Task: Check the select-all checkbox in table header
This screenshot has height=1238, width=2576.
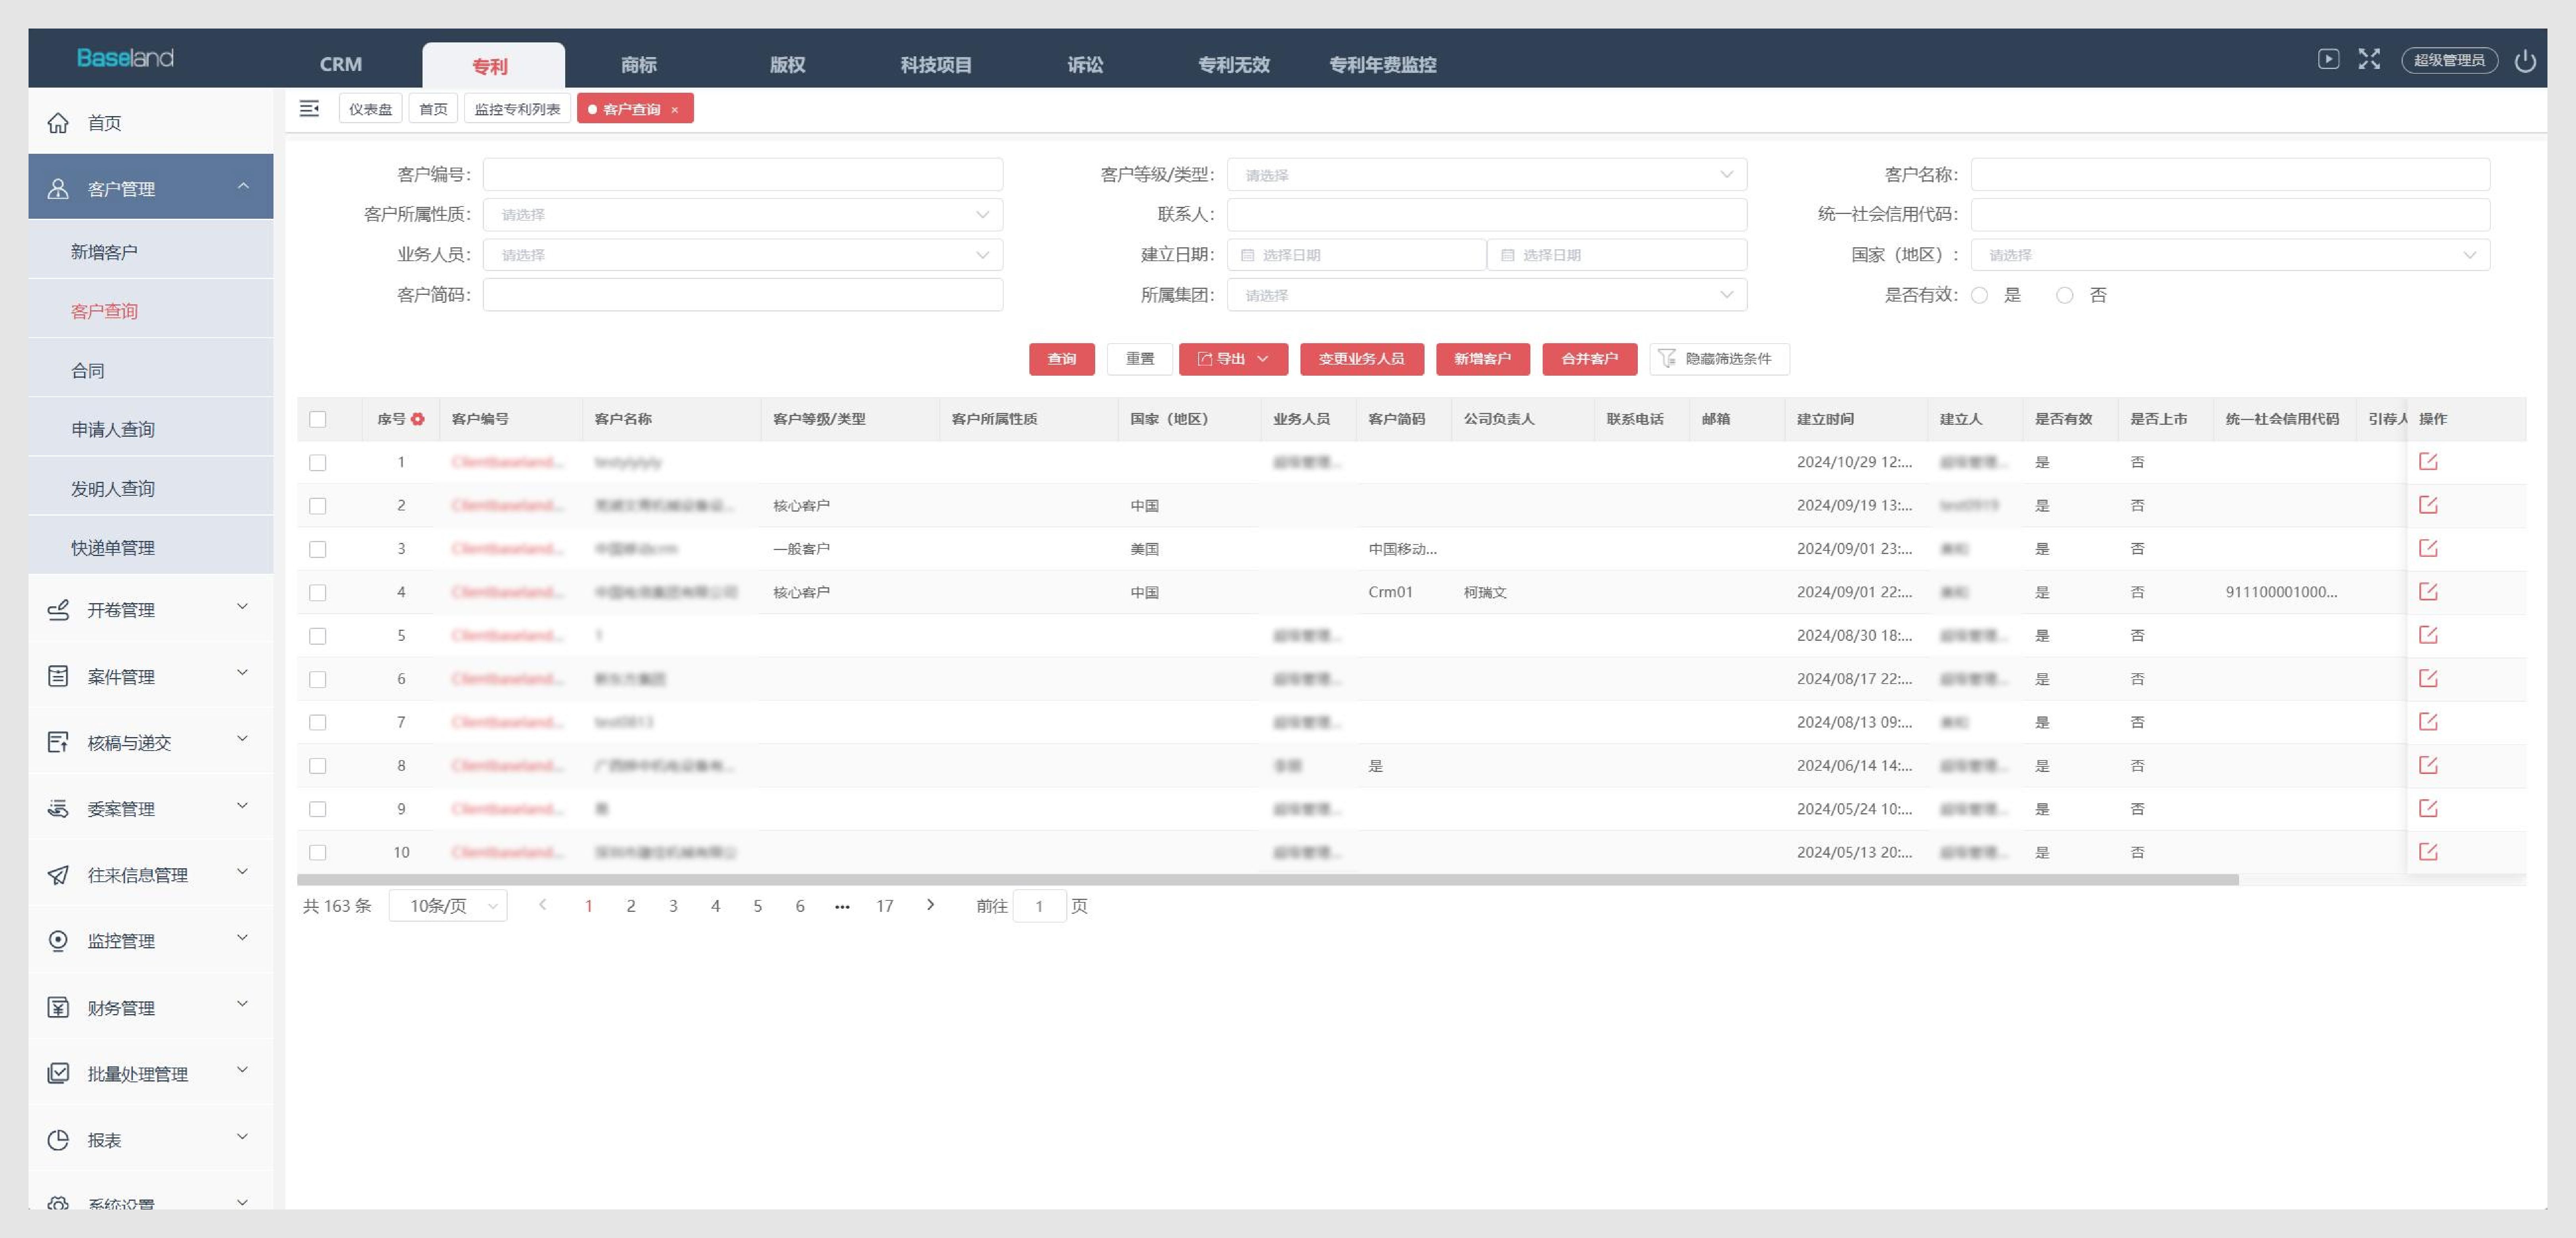Action: coord(318,419)
